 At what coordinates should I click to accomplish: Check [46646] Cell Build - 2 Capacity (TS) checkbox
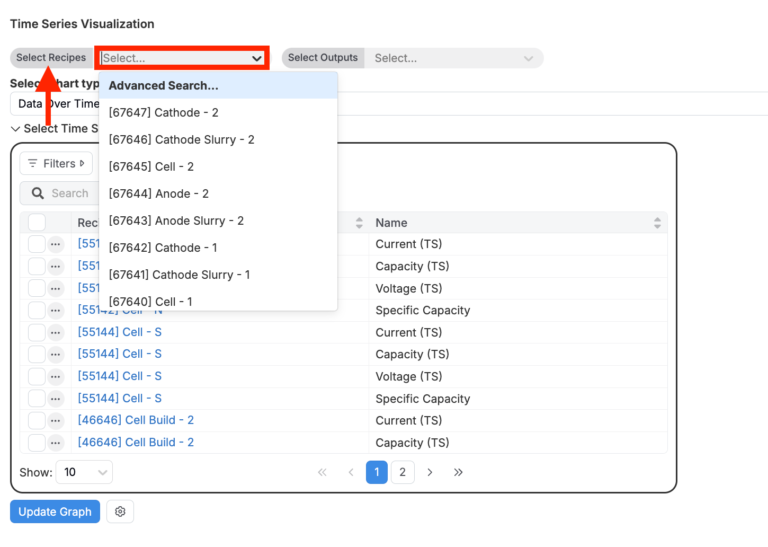[x=37, y=443]
